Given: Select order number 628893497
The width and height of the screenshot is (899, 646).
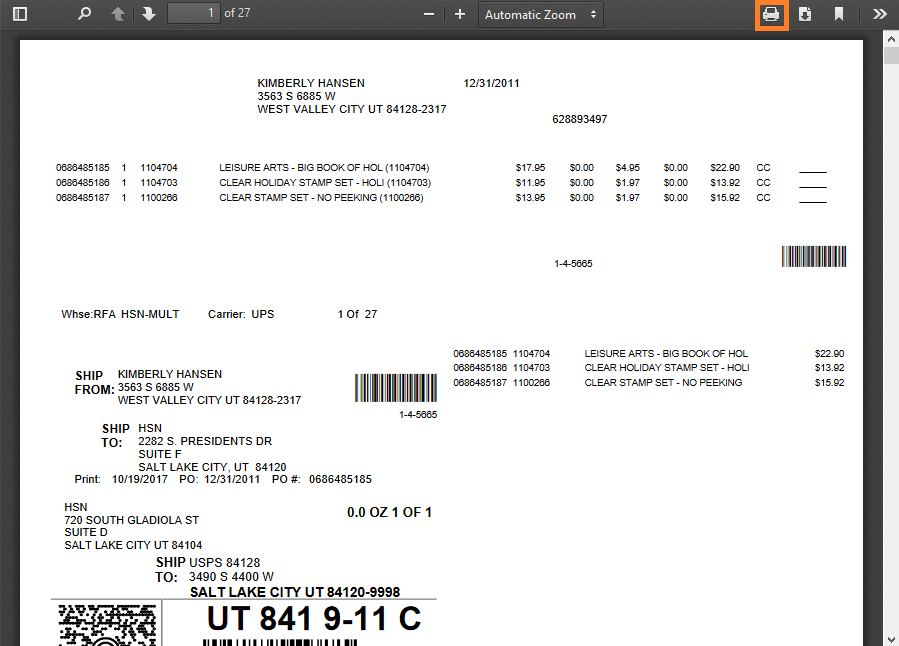Looking at the screenshot, I should (580, 119).
